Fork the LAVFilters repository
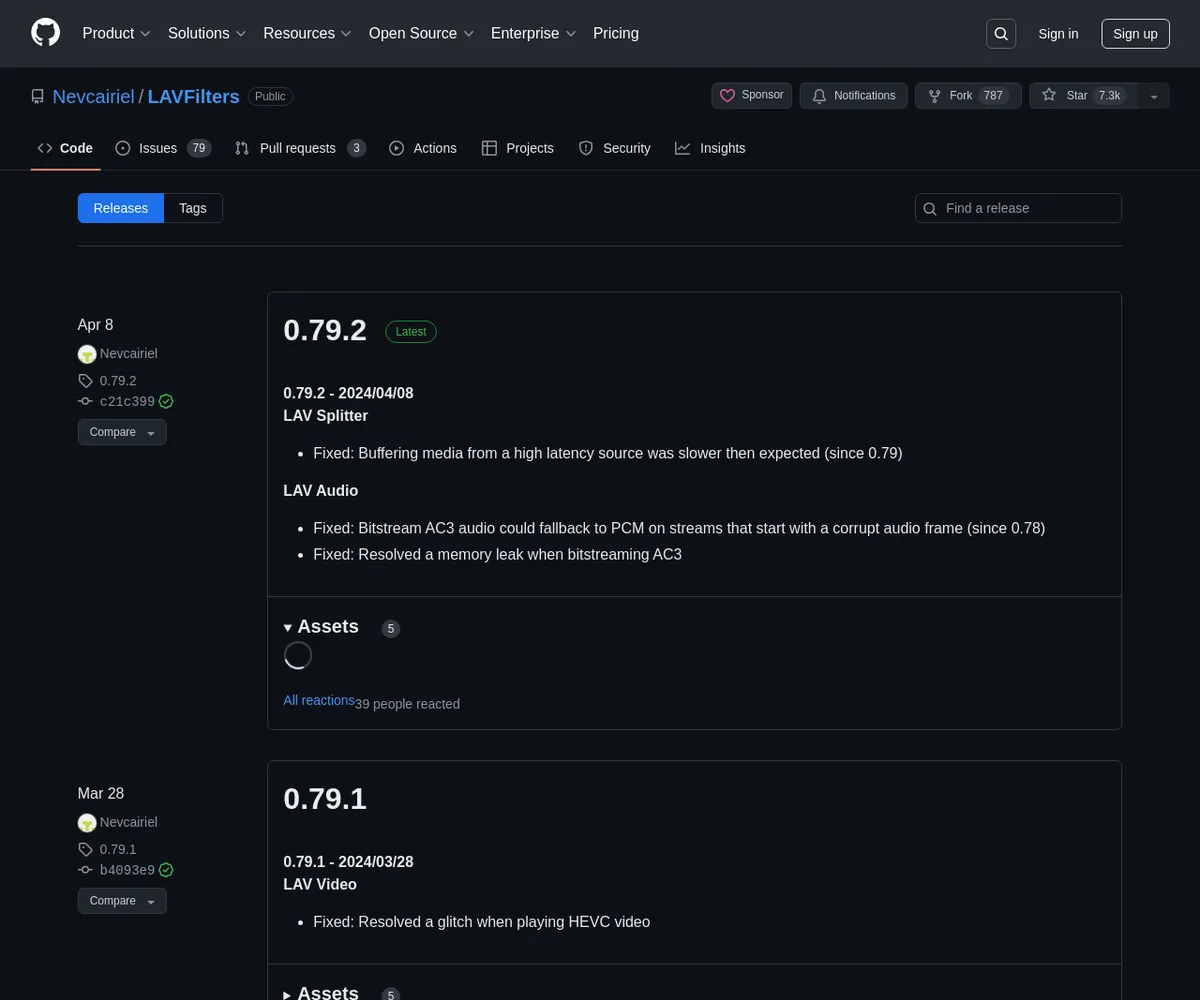Viewport: 1200px width, 1000px height. pyautogui.click(x=968, y=96)
